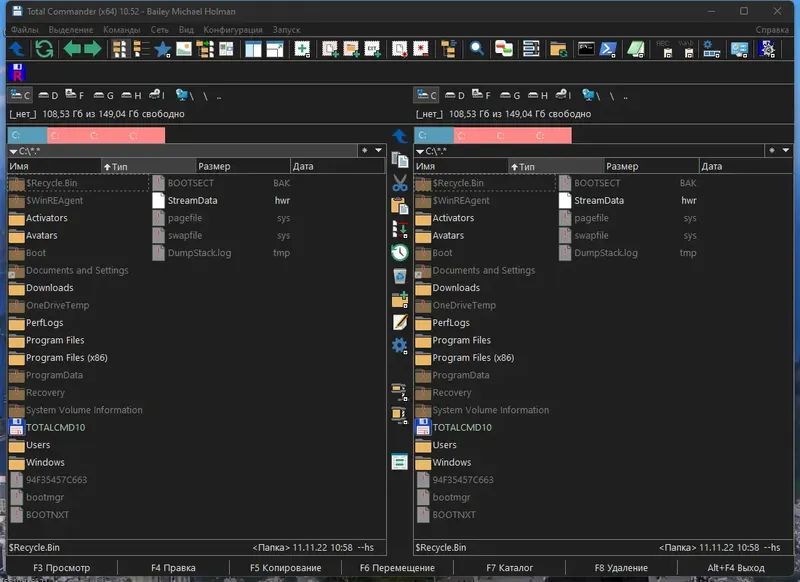Launch PowerShell from the toolbar
The image size is (800, 582).
pos(608,49)
